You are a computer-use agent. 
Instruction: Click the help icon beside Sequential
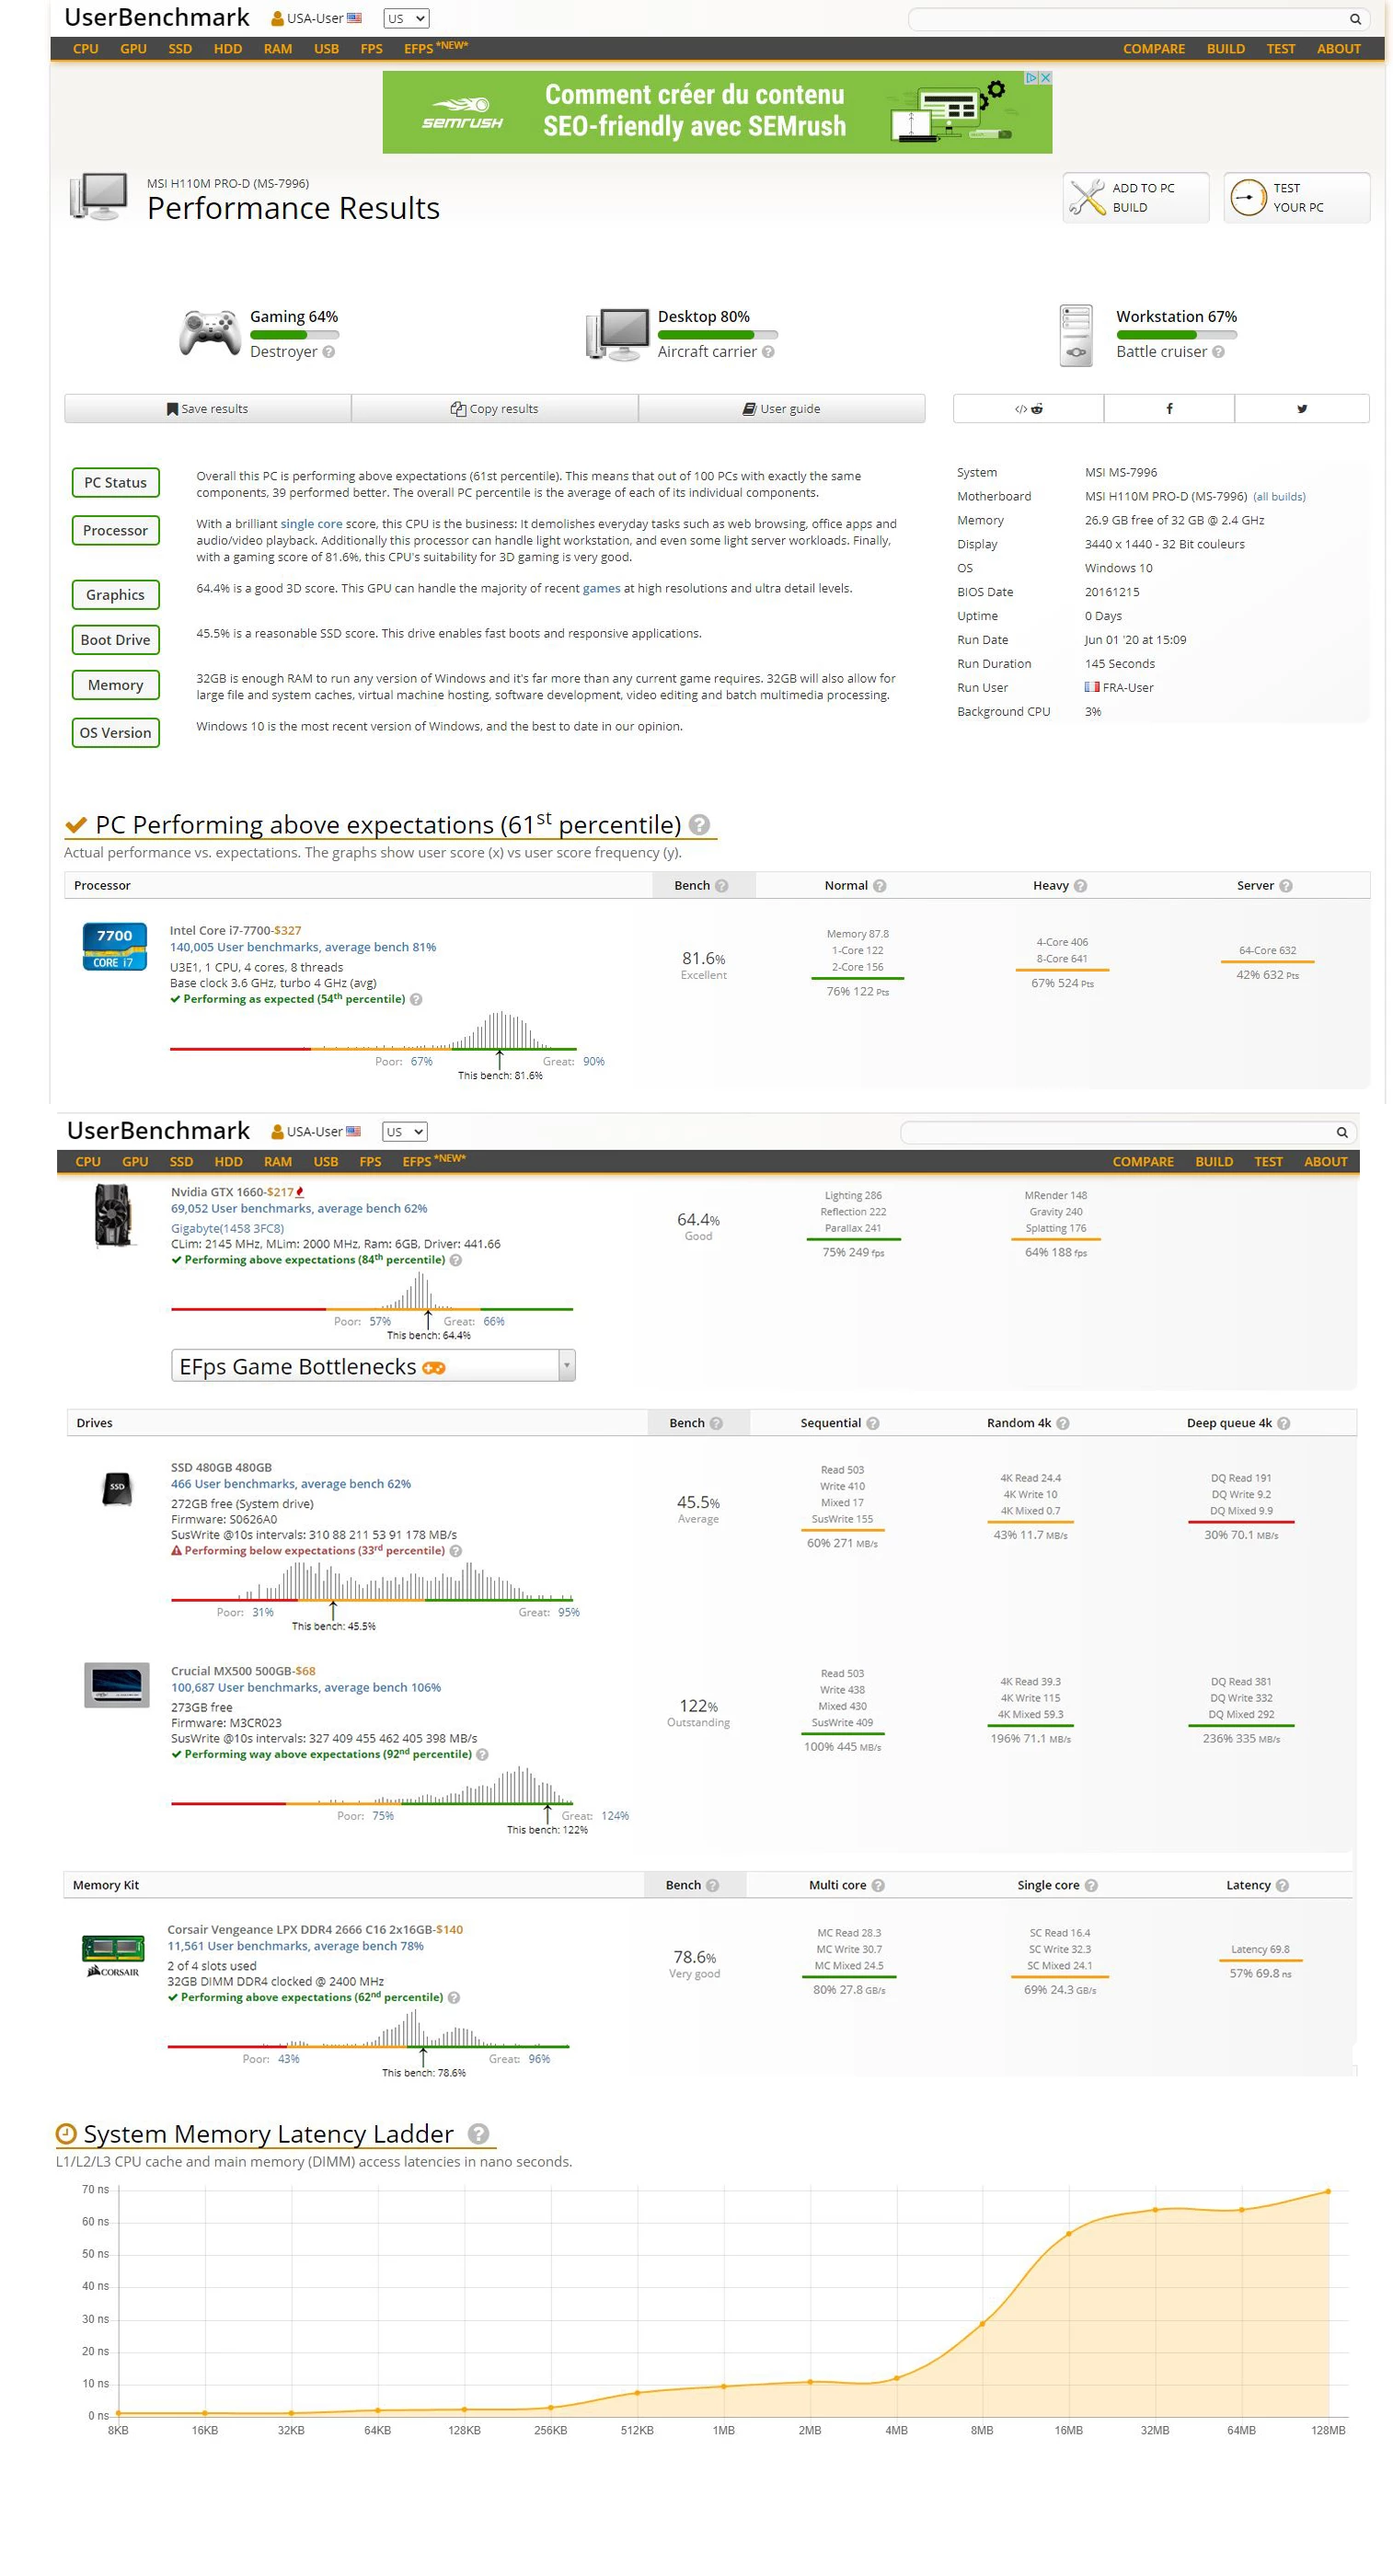(873, 1423)
